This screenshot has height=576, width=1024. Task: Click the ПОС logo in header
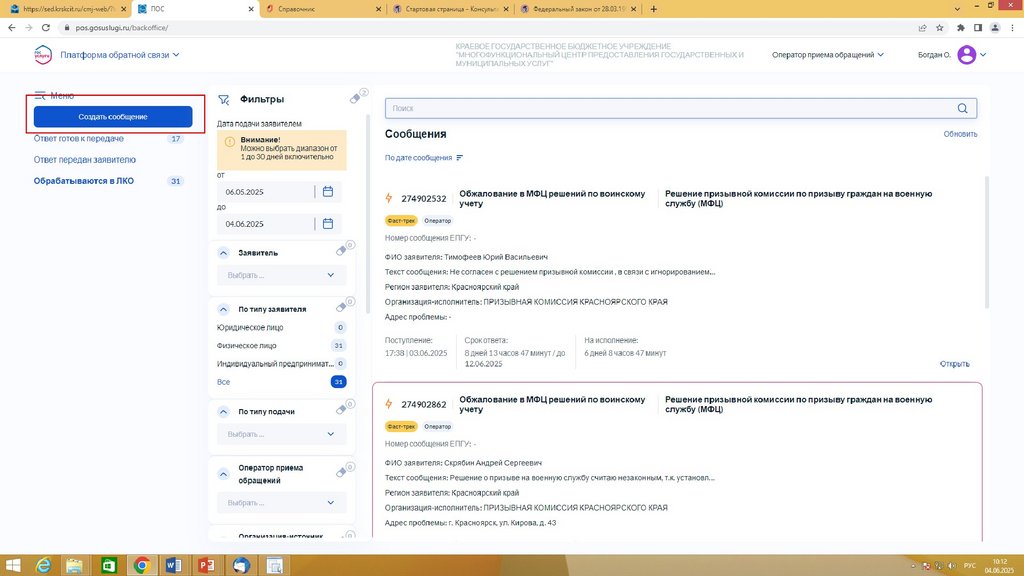(x=43, y=55)
